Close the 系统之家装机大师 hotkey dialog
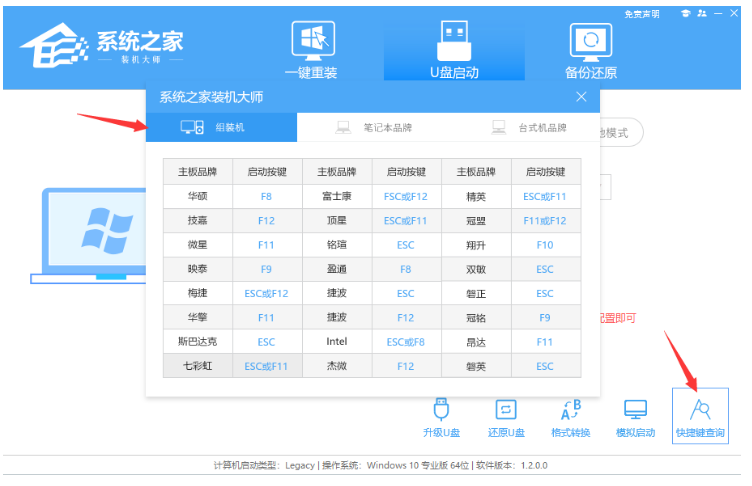Image resolution: width=752 pixels, height=486 pixels. (581, 97)
